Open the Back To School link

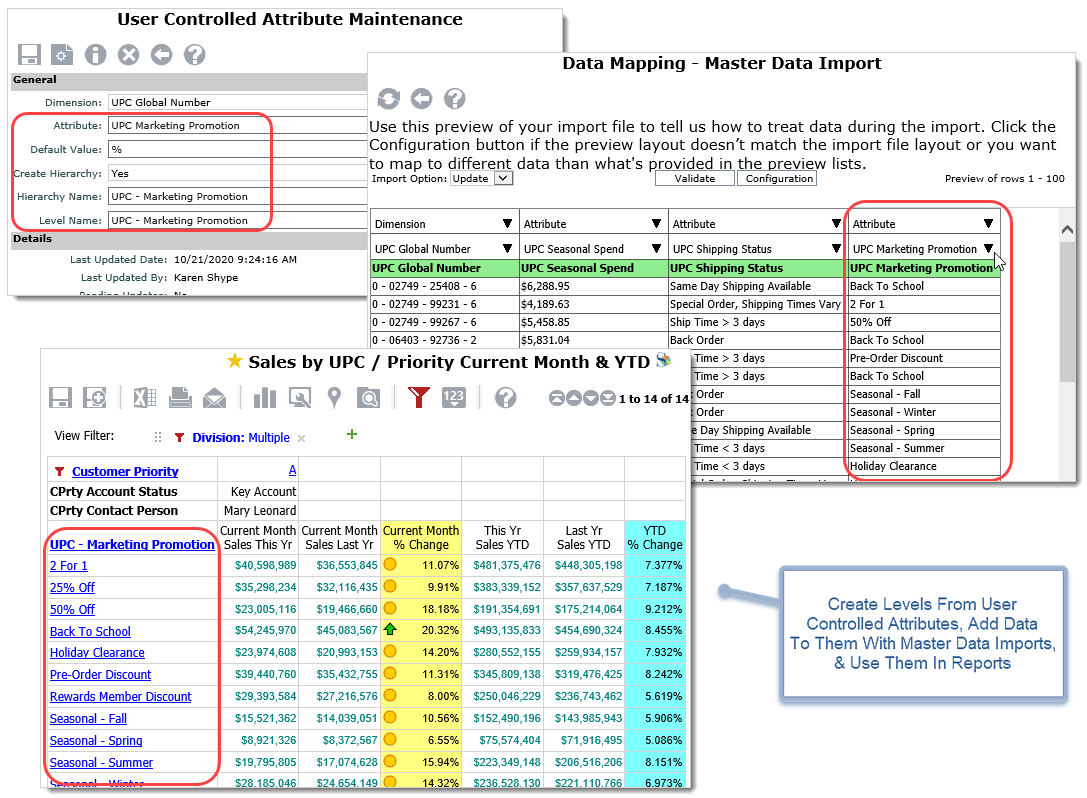(90, 632)
